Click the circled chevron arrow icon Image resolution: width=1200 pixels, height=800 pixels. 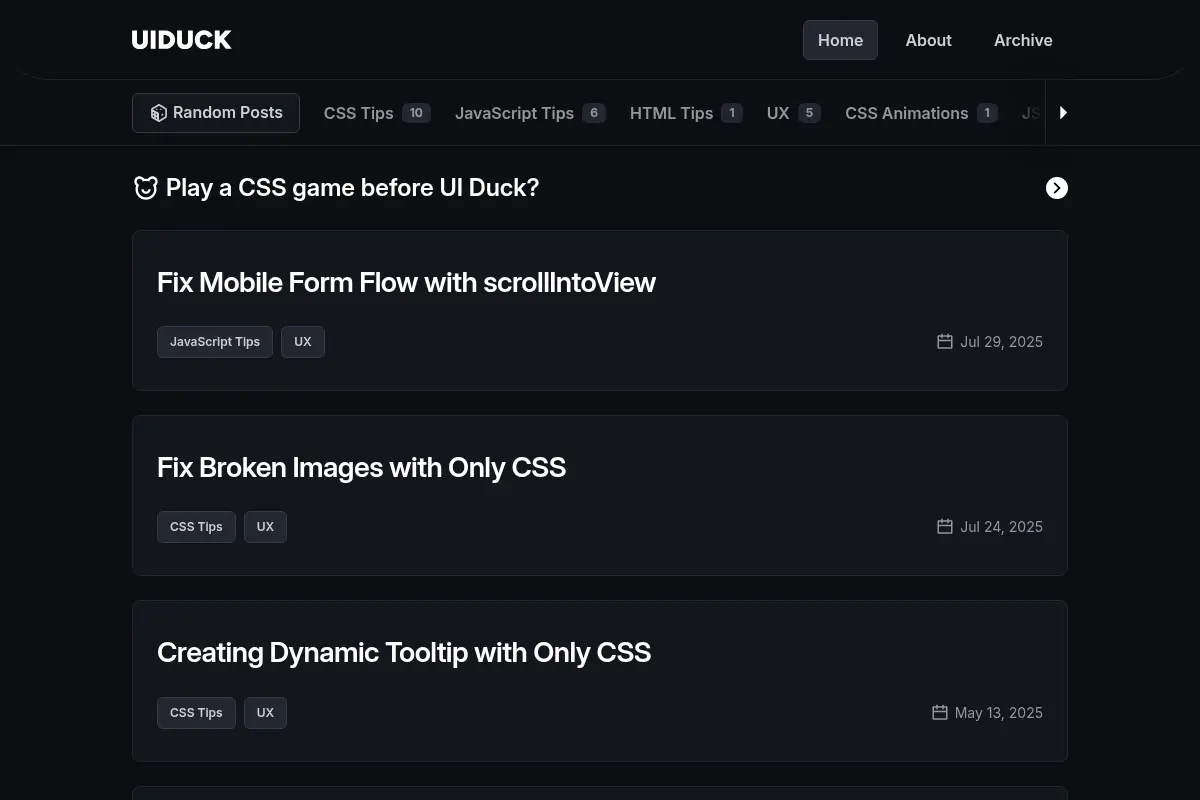1057,188
